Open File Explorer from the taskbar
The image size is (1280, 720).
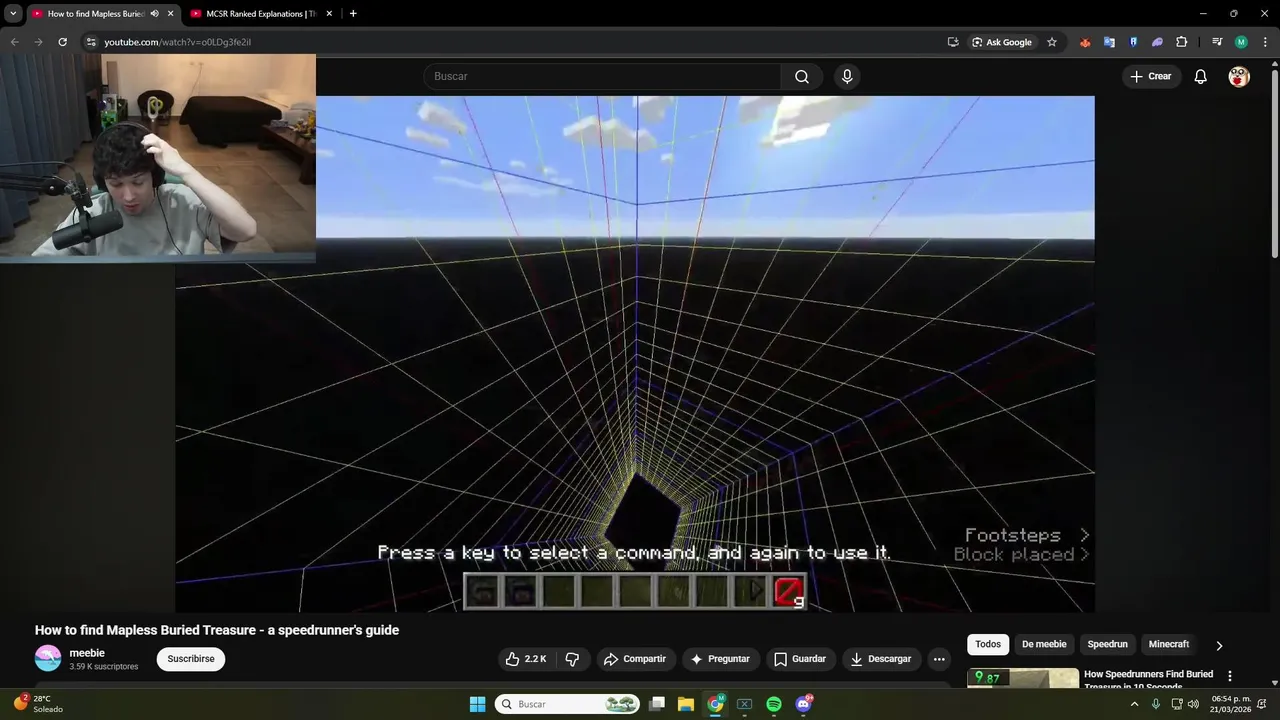[x=686, y=704]
